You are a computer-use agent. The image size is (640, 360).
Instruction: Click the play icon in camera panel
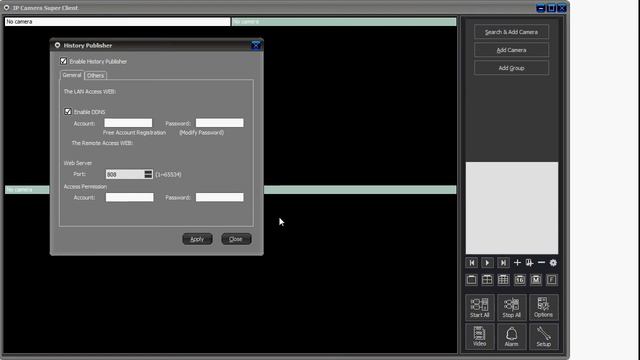(x=487, y=263)
